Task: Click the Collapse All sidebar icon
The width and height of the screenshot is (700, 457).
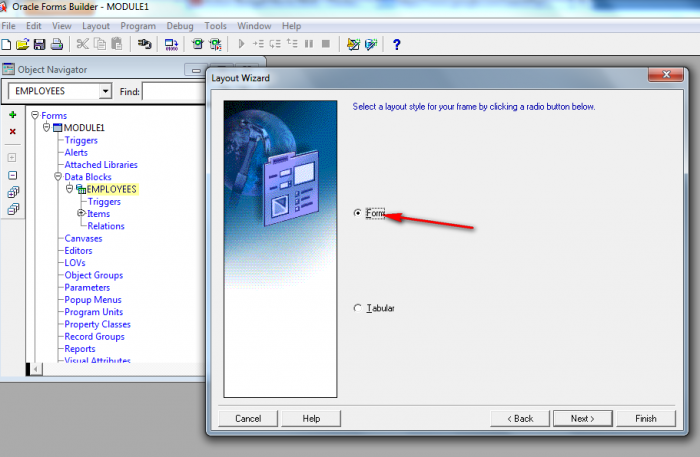Action: (13, 209)
